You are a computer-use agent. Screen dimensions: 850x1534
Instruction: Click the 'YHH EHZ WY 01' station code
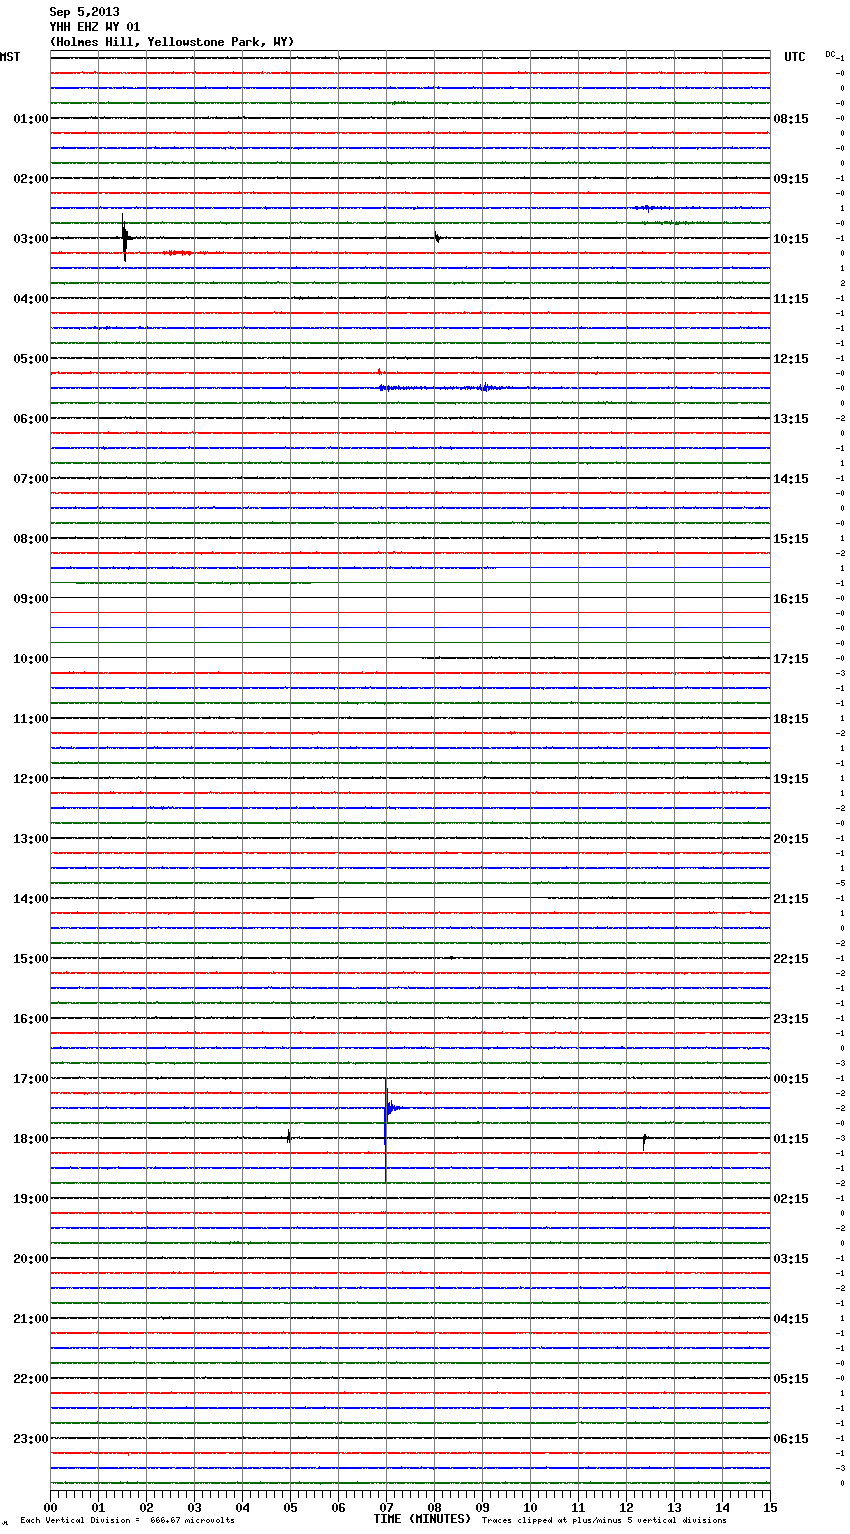pyautogui.click(x=95, y=27)
